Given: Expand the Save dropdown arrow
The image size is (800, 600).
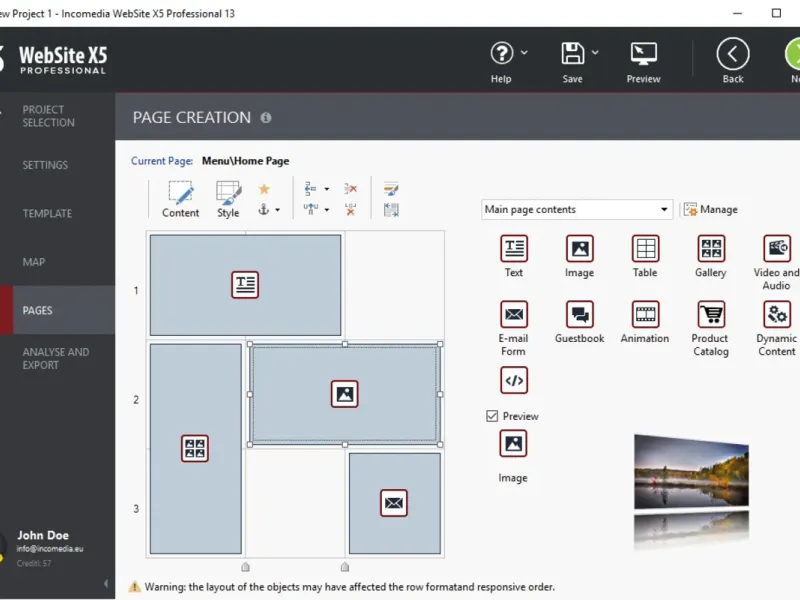Looking at the screenshot, I should (x=595, y=53).
